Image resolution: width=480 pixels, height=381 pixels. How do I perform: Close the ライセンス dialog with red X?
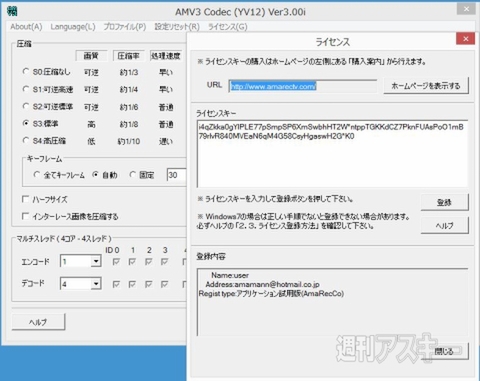pyautogui.click(x=466, y=39)
